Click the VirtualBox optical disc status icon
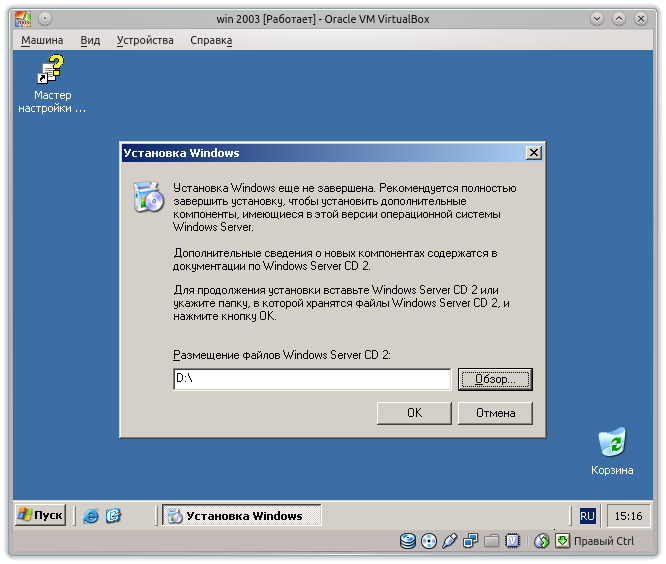The height and width of the screenshot is (564, 666). pyautogui.click(x=429, y=541)
